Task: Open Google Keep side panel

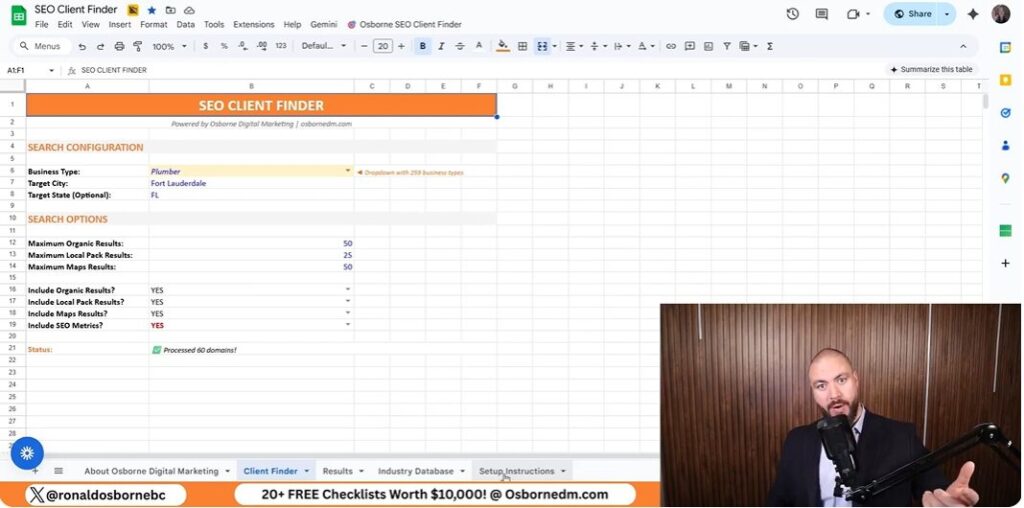Action: click(x=1005, y=80)
